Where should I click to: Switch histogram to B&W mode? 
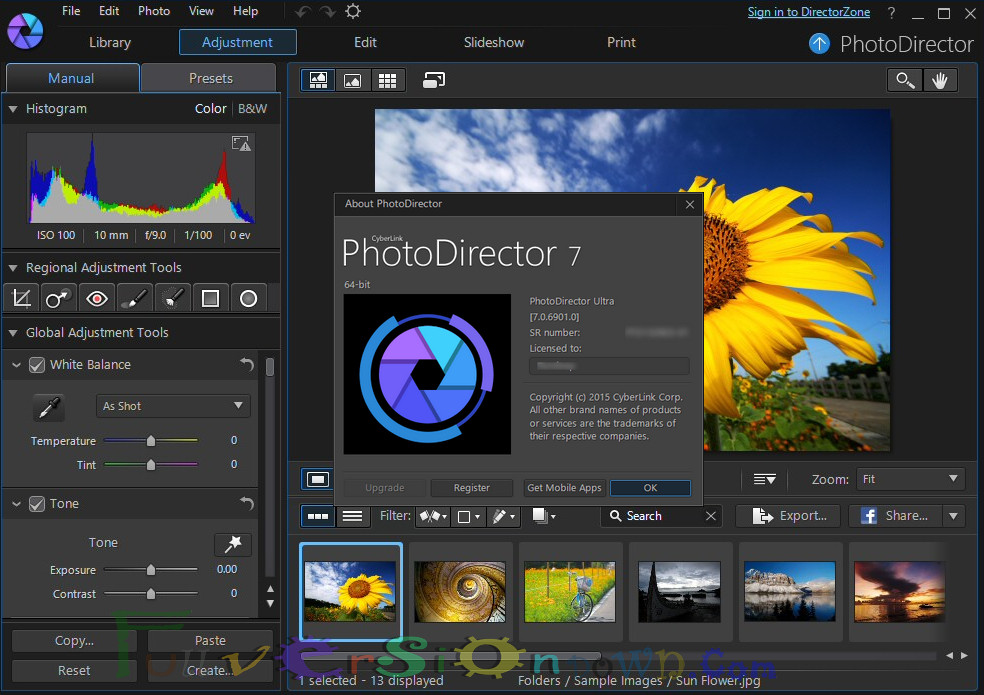coord(252,109)
